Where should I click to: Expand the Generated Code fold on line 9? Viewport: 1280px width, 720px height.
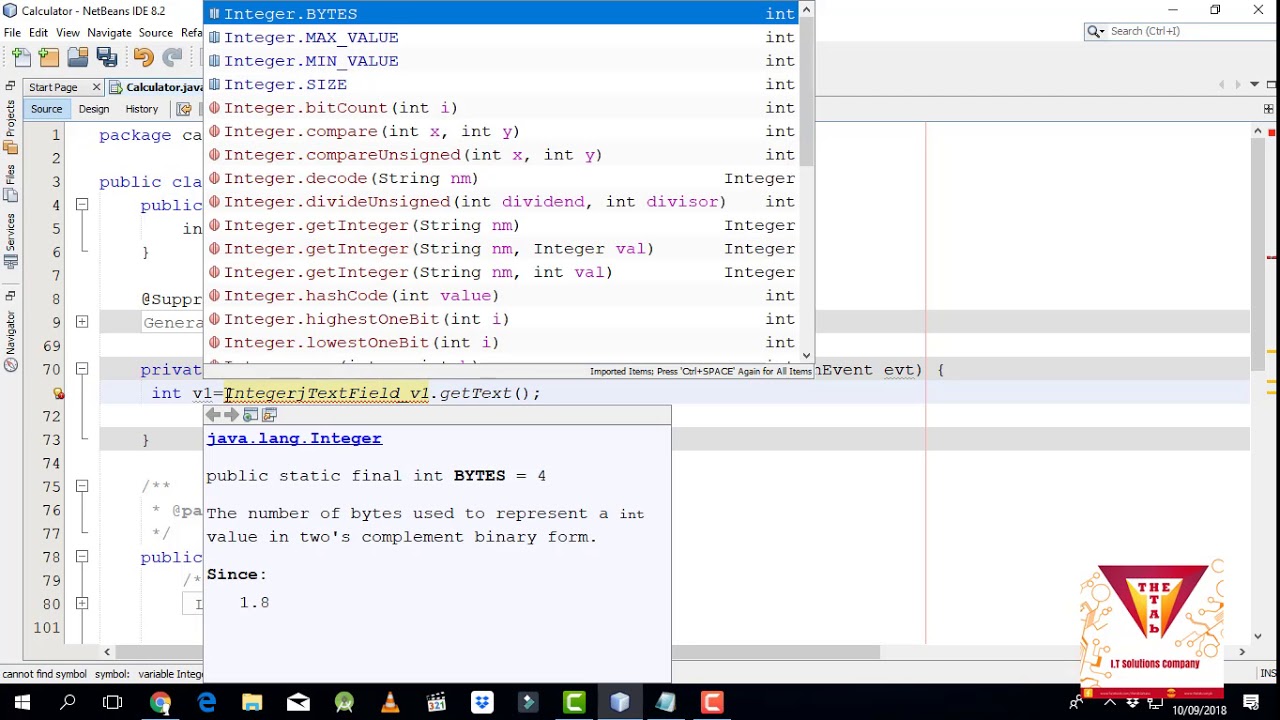82,322
